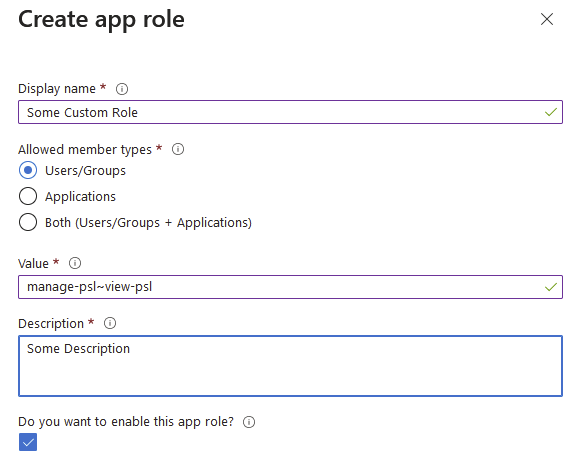Click the Description text area
Image resolution: width=571 pixels, height=467 pixels.
coord(290,366)
